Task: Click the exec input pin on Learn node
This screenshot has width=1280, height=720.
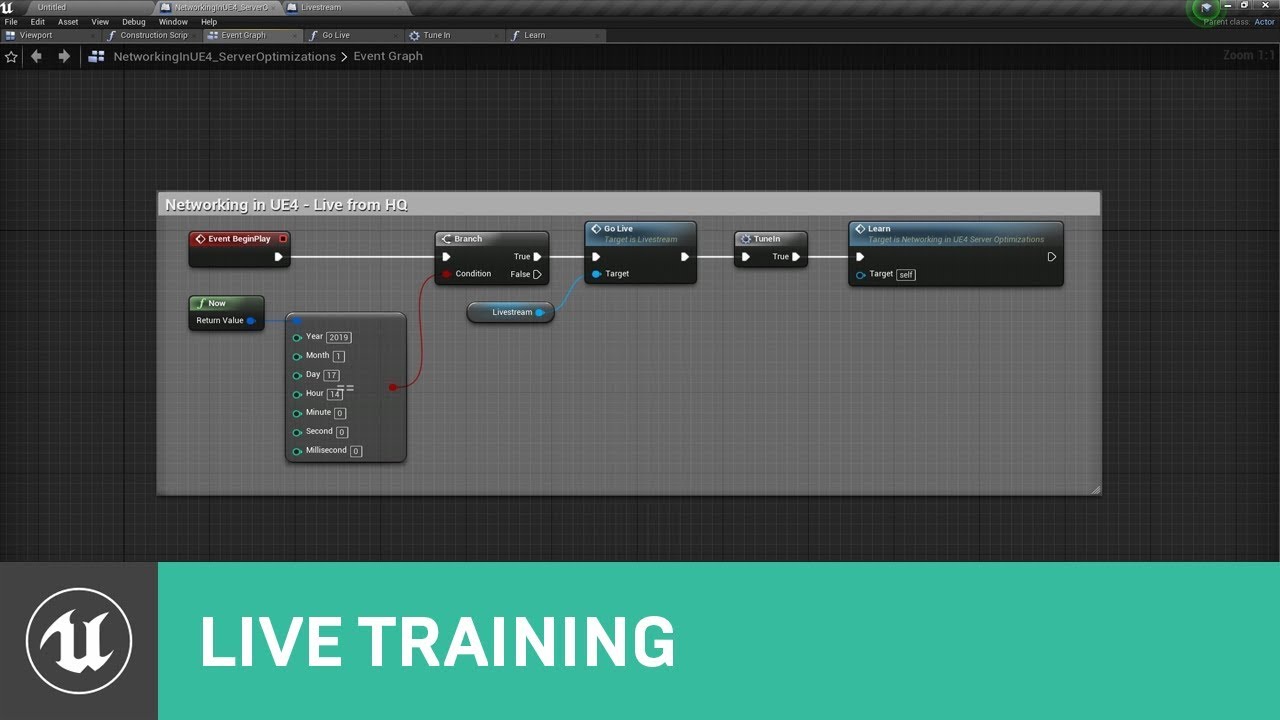Action: (860, 257)
